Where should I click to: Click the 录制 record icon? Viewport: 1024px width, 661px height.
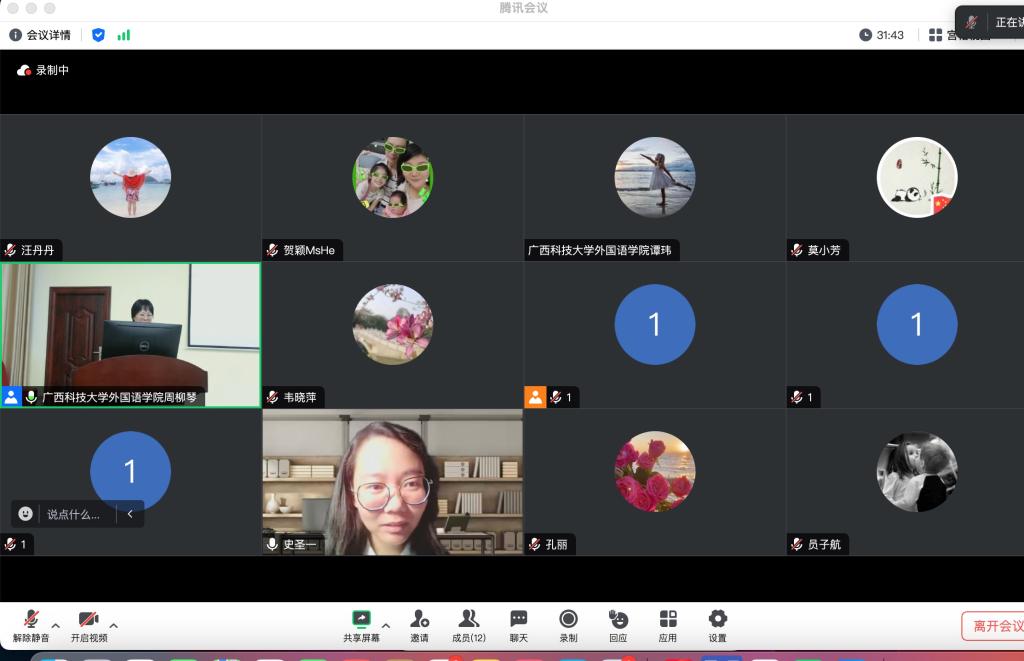click(568, 624)
